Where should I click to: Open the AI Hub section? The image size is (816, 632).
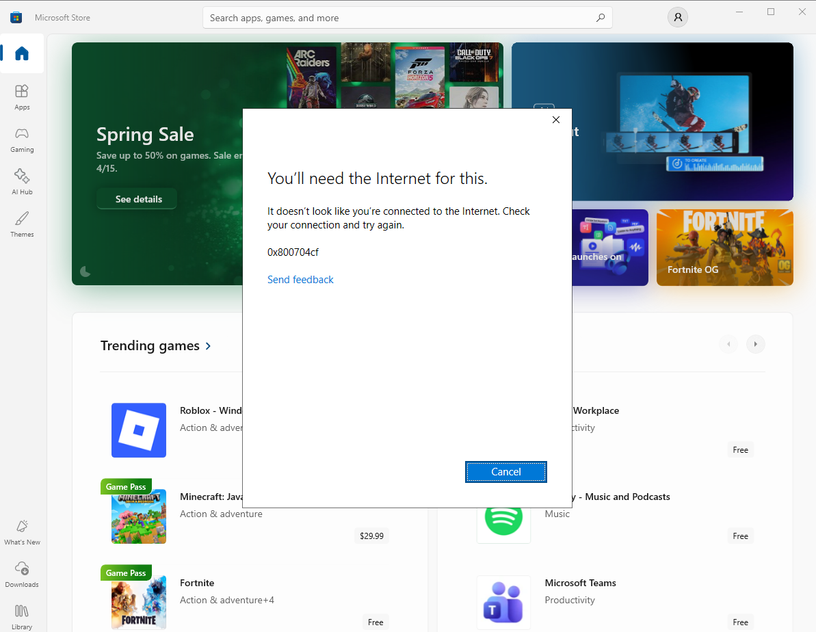[22, 182]
